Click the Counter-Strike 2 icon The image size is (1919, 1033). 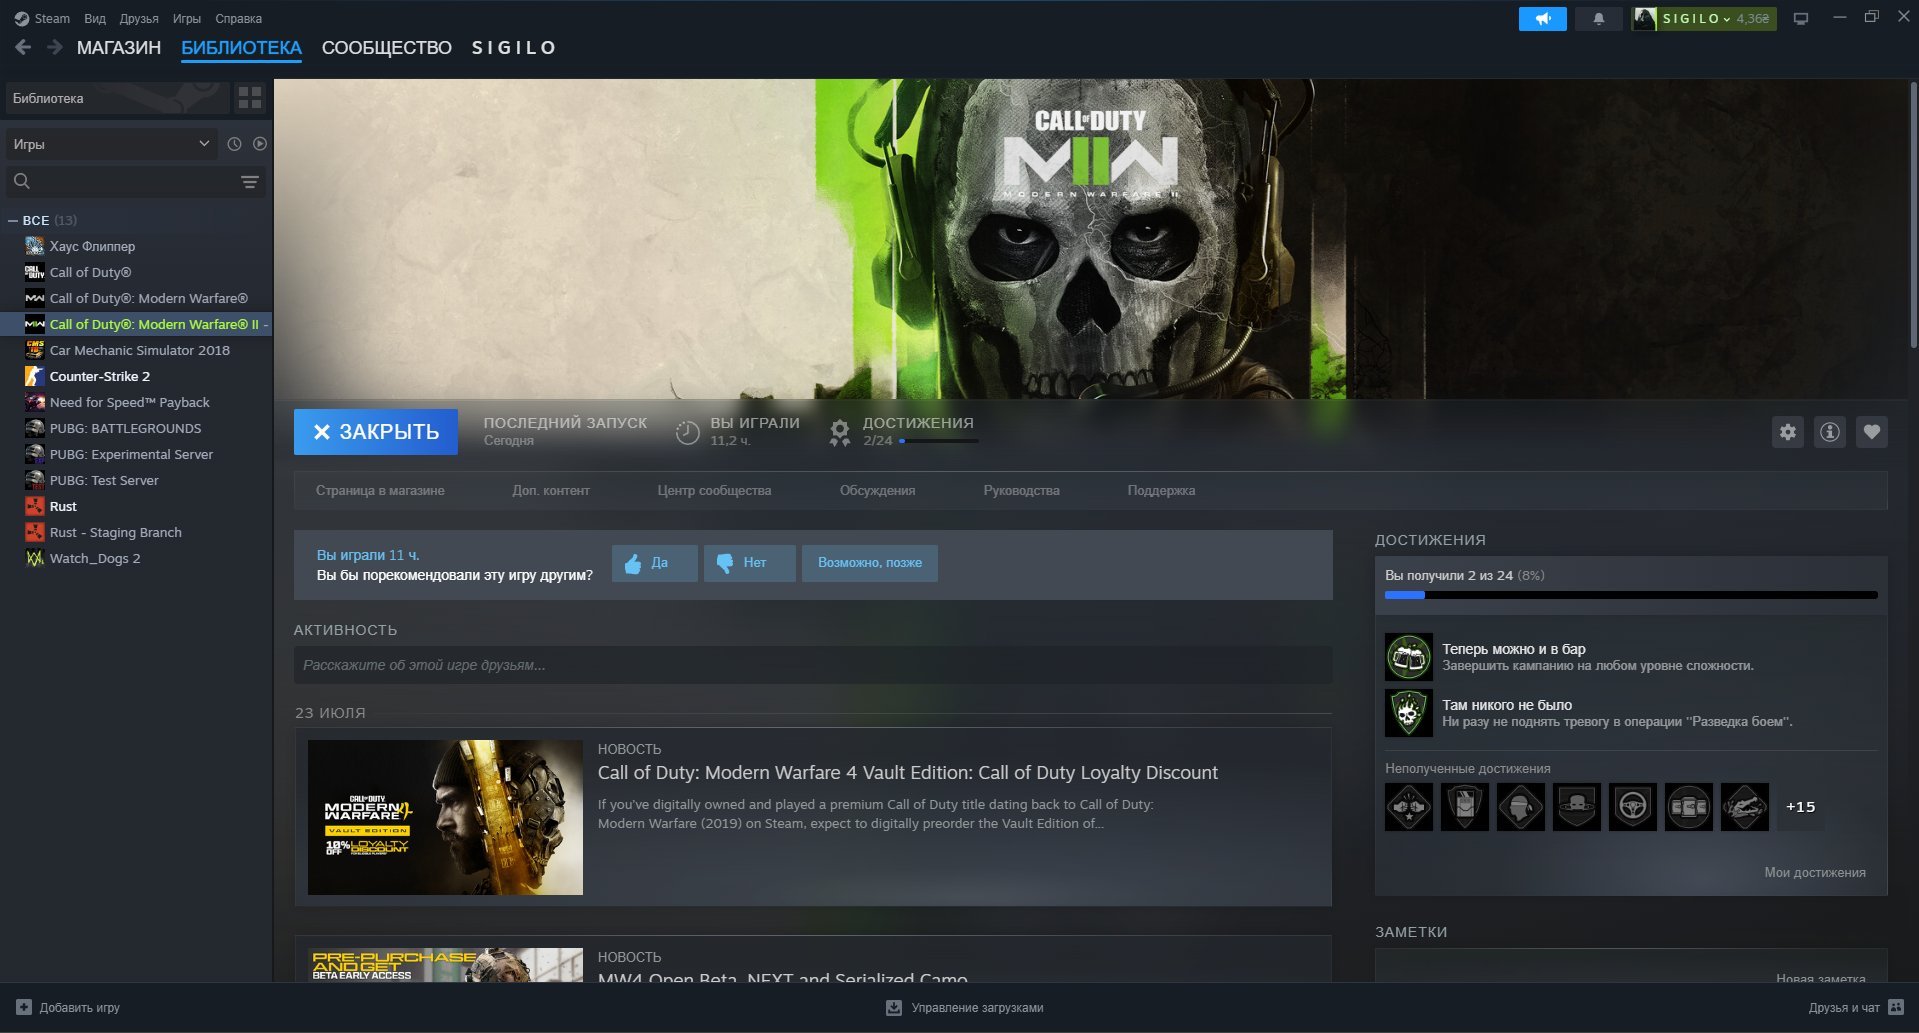pos(35,376)
